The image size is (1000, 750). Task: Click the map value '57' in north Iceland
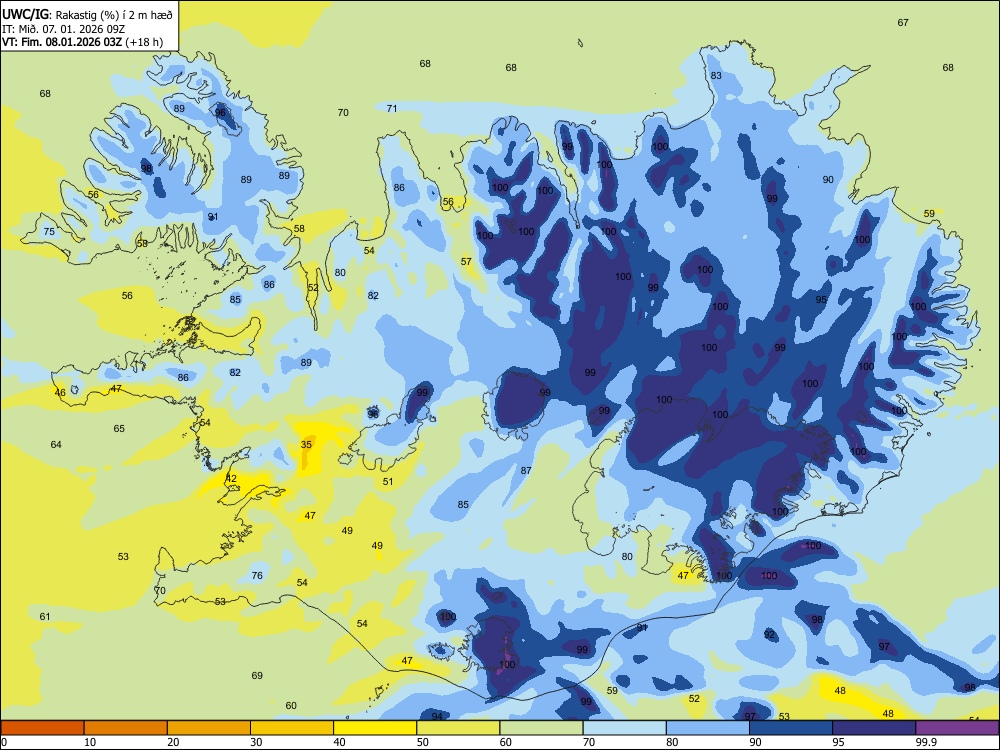(x=466, y=261)
